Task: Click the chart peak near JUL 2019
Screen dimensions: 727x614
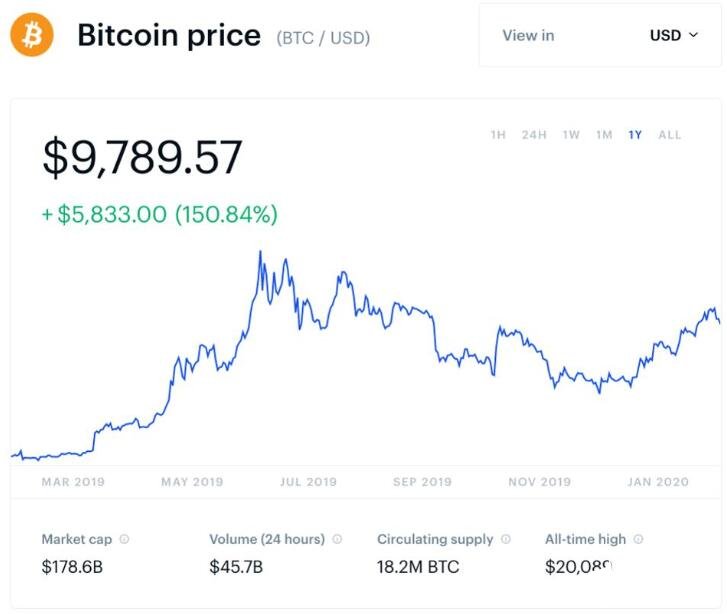Action: point(260,252)
